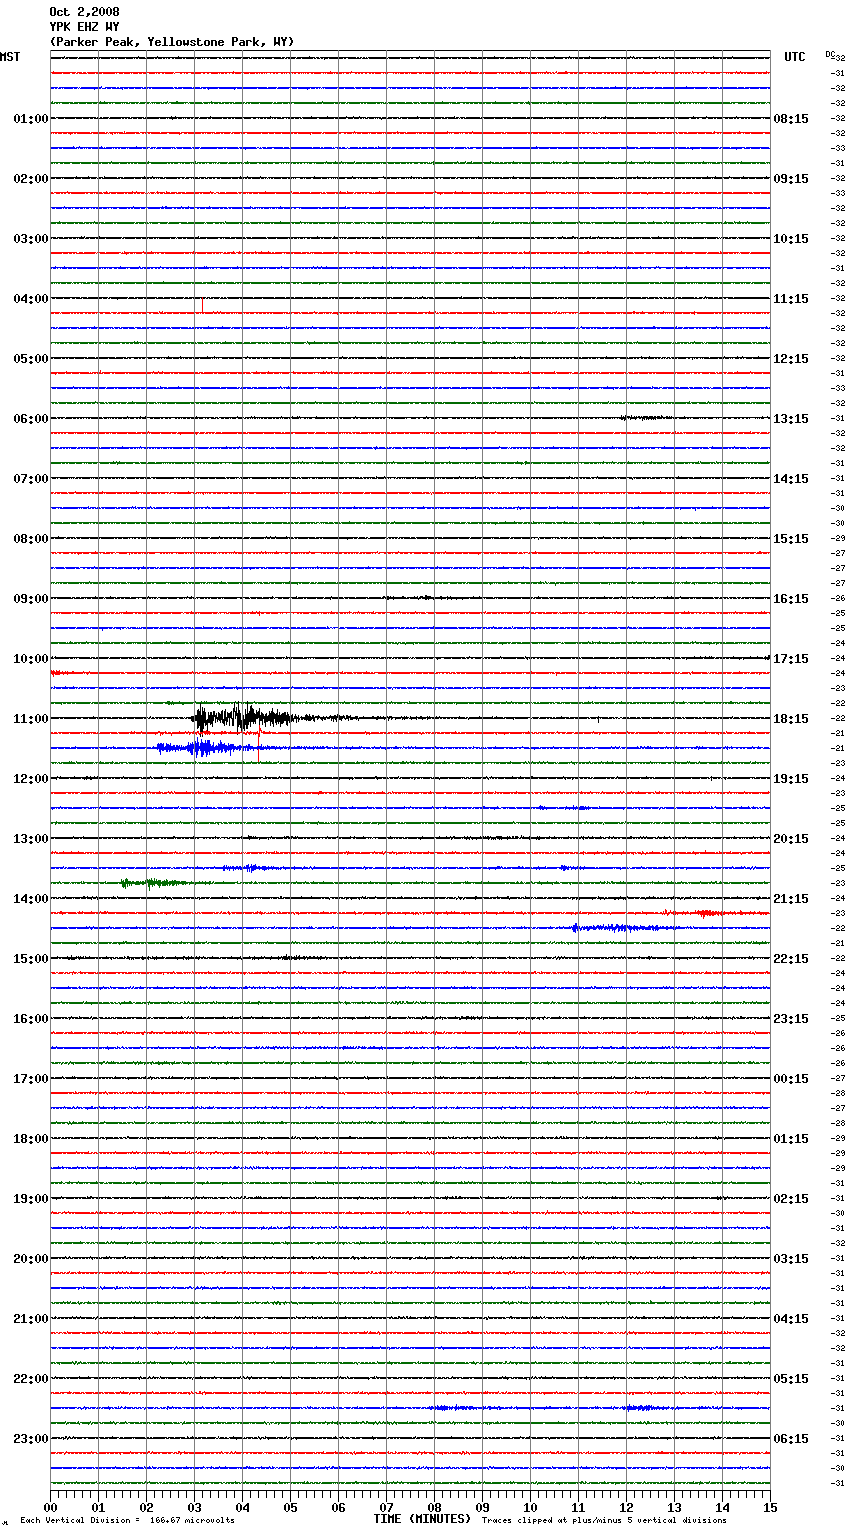
Task: Click the blue tremor signal below the 14:00 row
Action: pos(625,928)
